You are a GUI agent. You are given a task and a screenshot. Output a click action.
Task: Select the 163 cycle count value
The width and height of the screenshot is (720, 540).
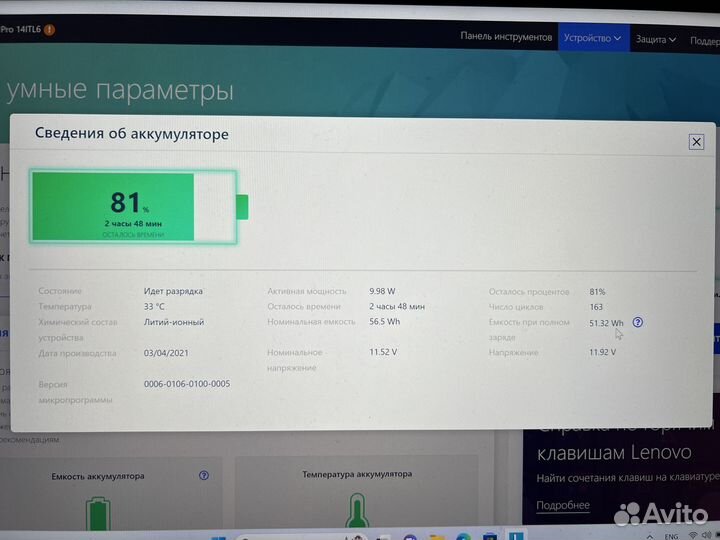pyautogui.click(x=596, y=307)
